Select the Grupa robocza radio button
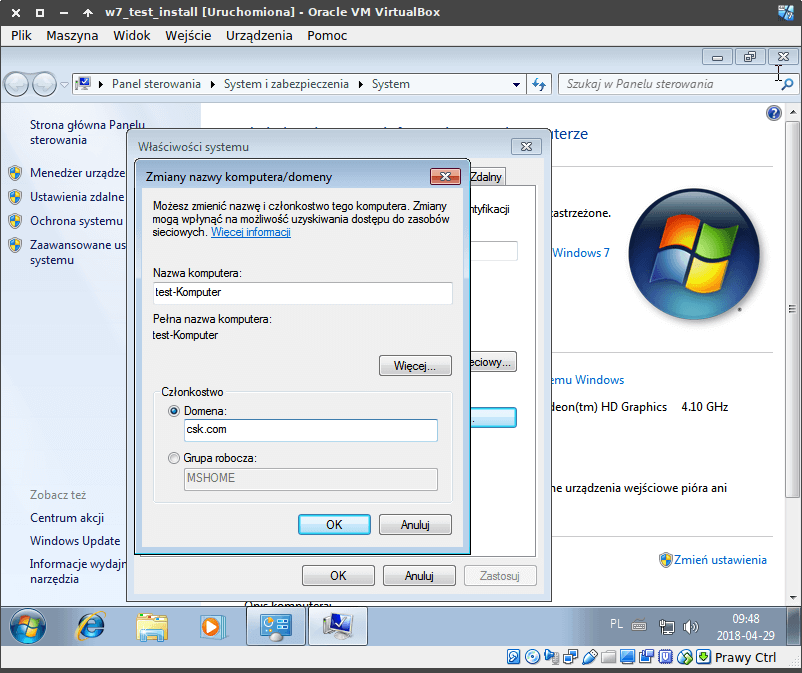 click(x=174, y=458)
